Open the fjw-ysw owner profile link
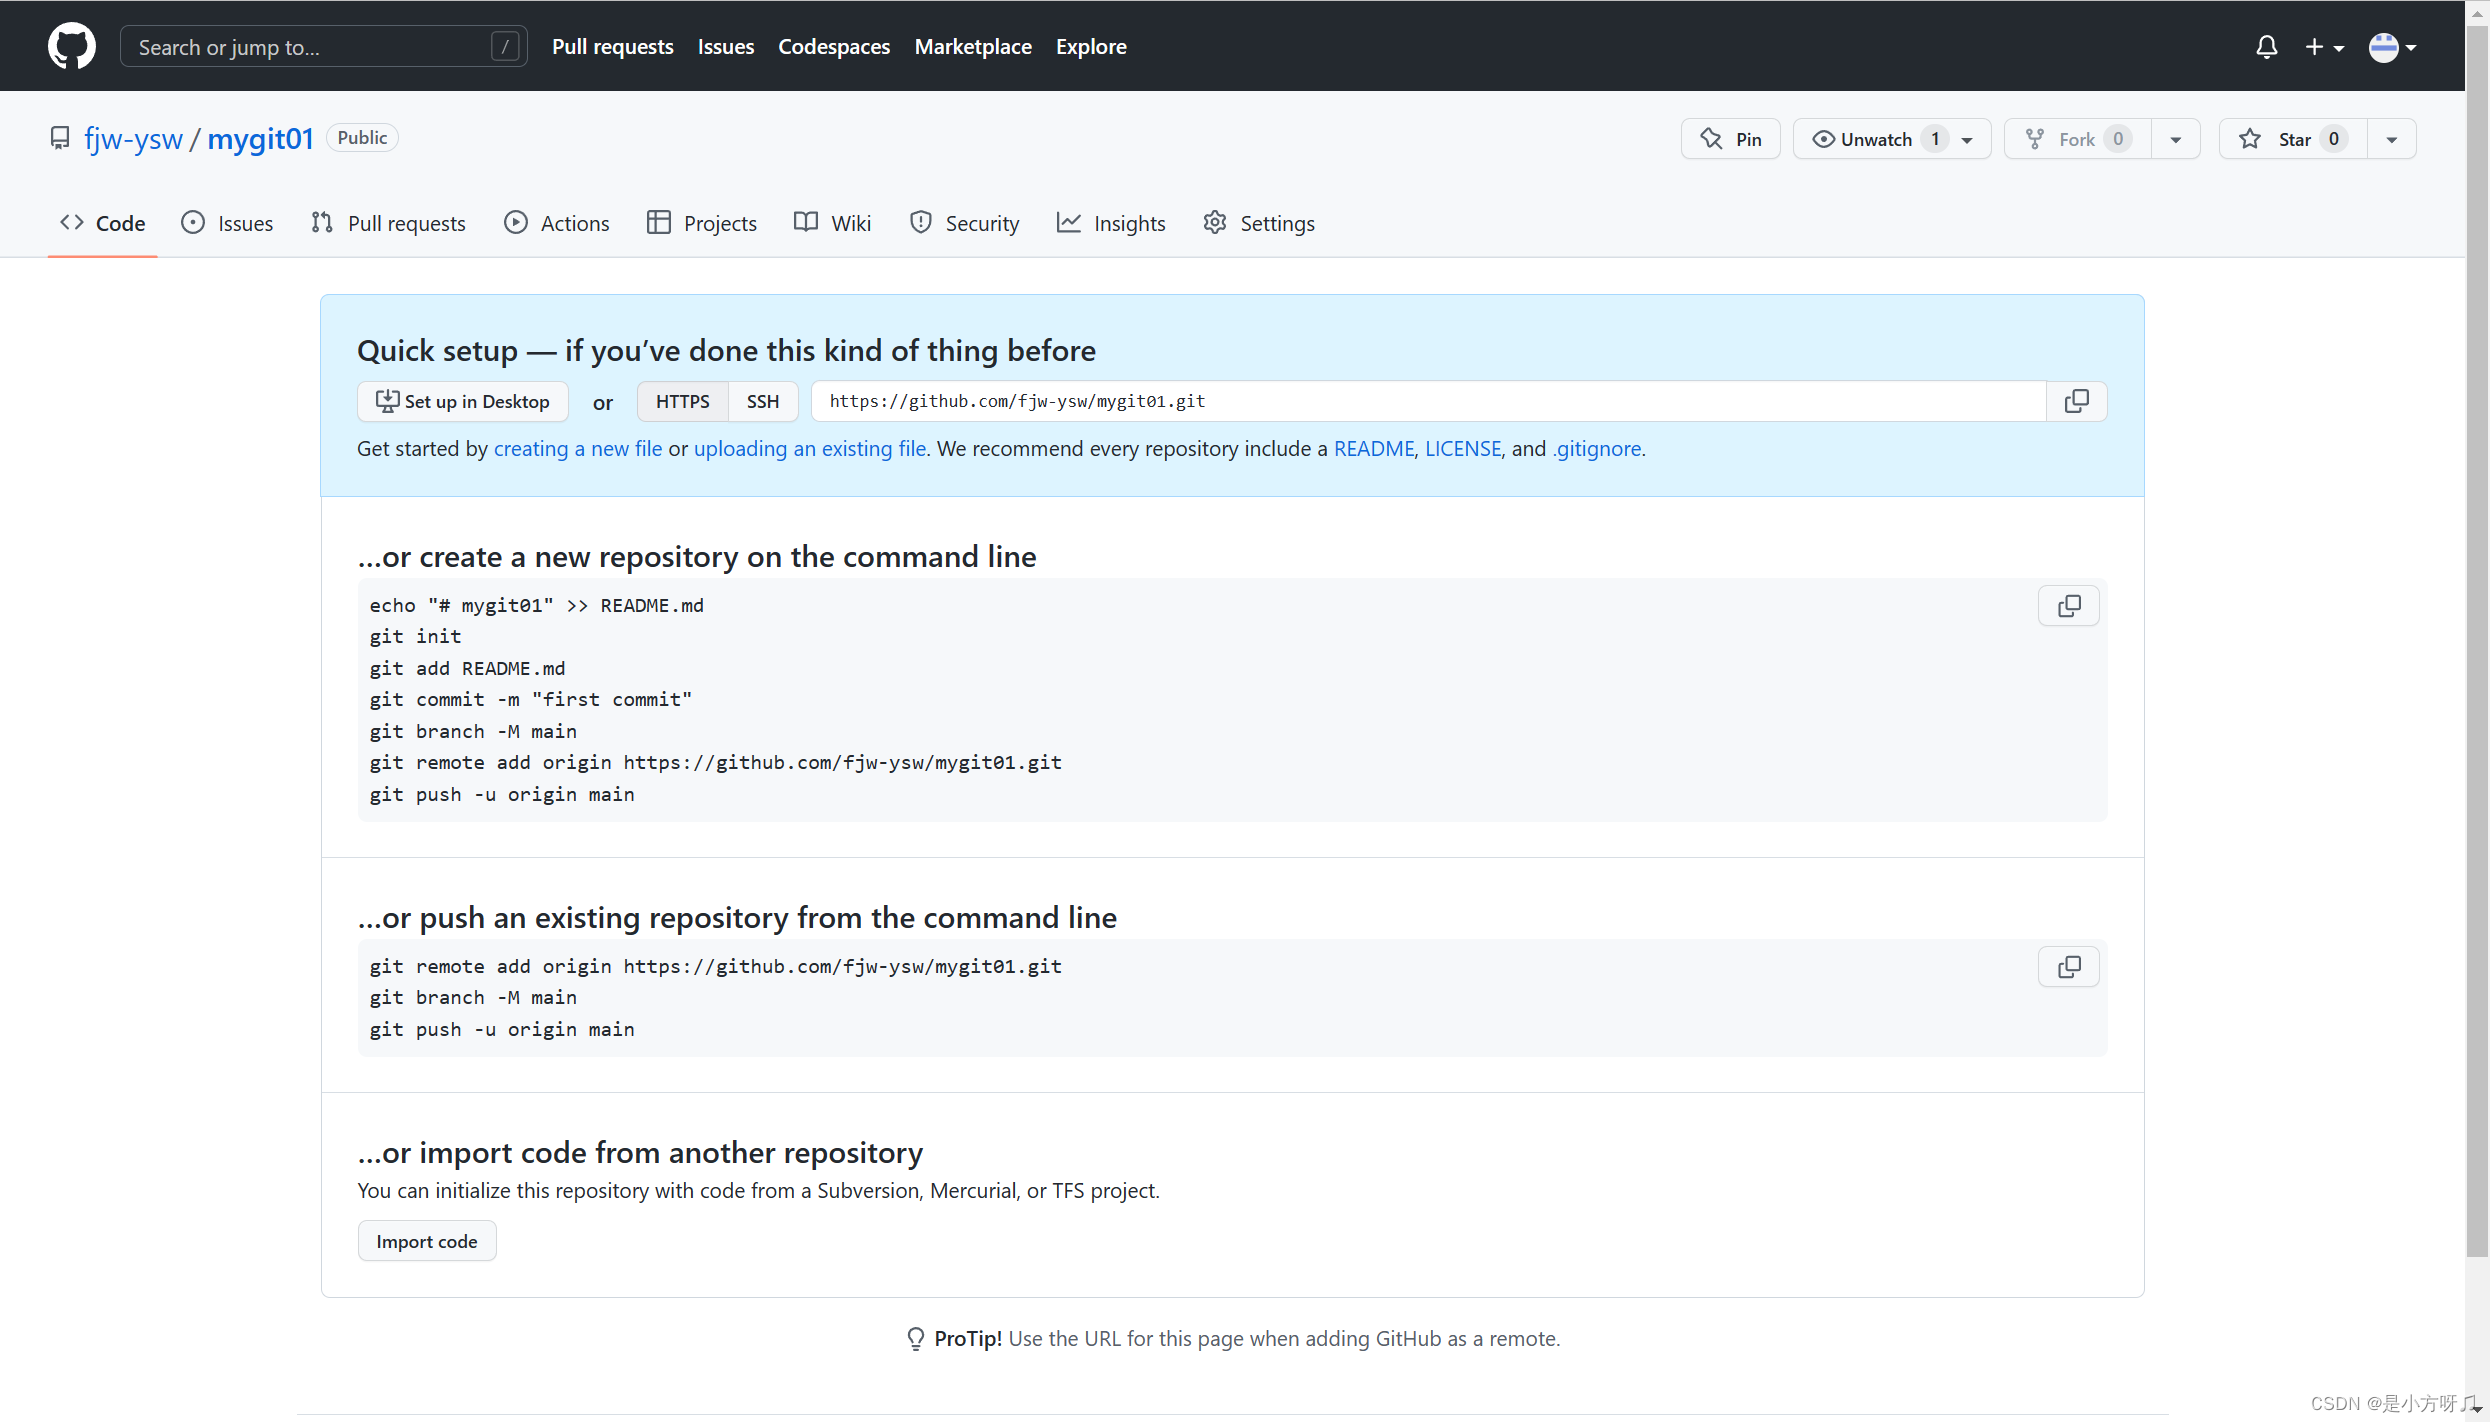Image resolution: width=2490 pixels, height=1422 pixels. 133,139
